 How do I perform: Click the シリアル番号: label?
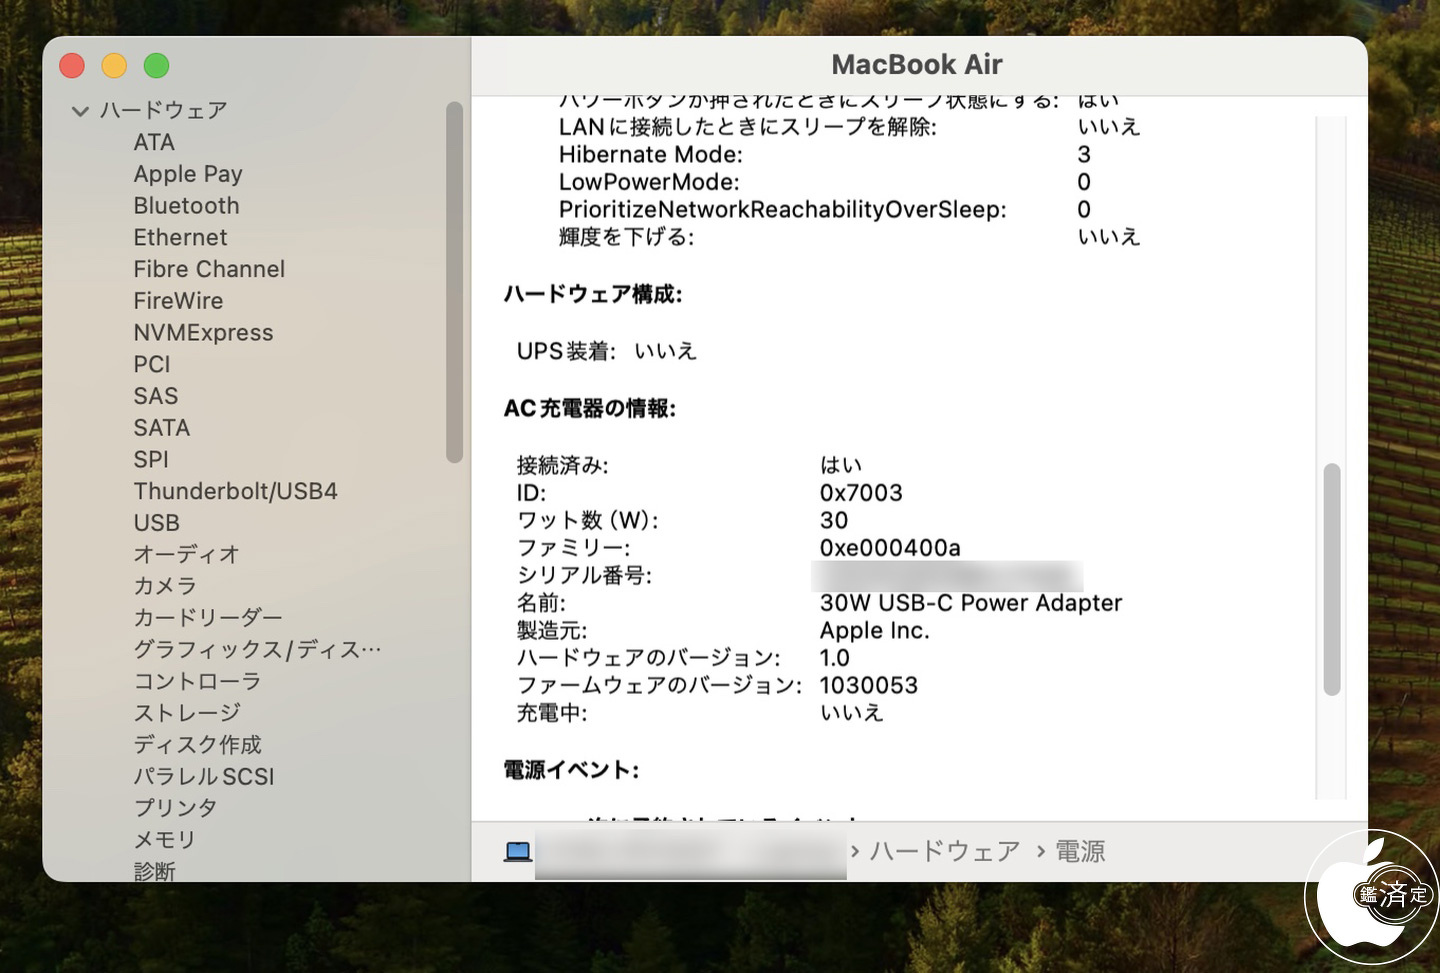click(584, 576)
